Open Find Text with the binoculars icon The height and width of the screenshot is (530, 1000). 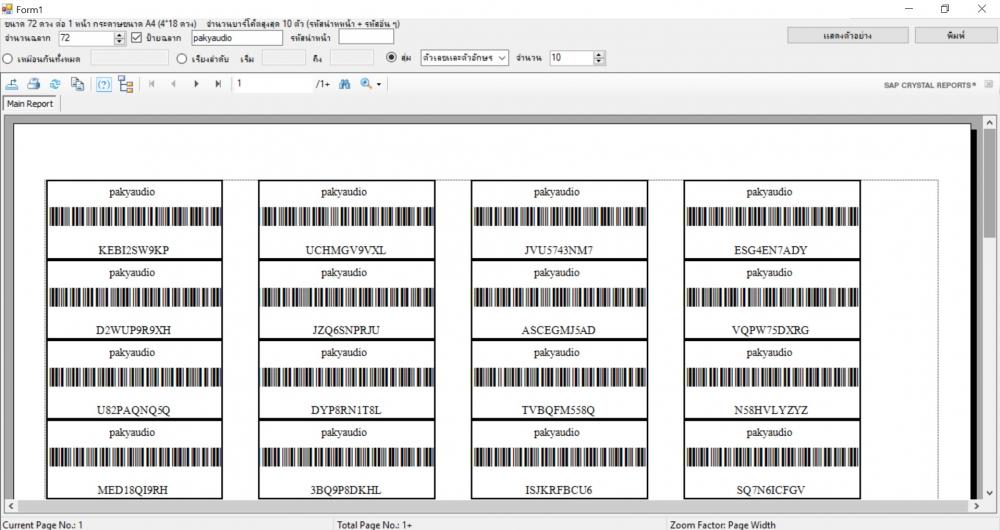(344, 85)
